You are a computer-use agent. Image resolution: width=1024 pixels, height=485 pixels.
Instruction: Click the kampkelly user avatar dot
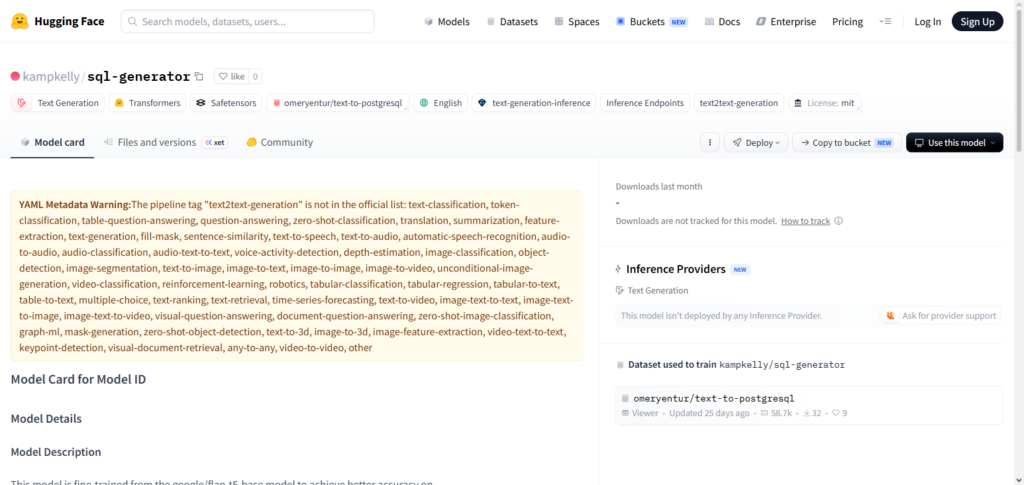[15, 76]
